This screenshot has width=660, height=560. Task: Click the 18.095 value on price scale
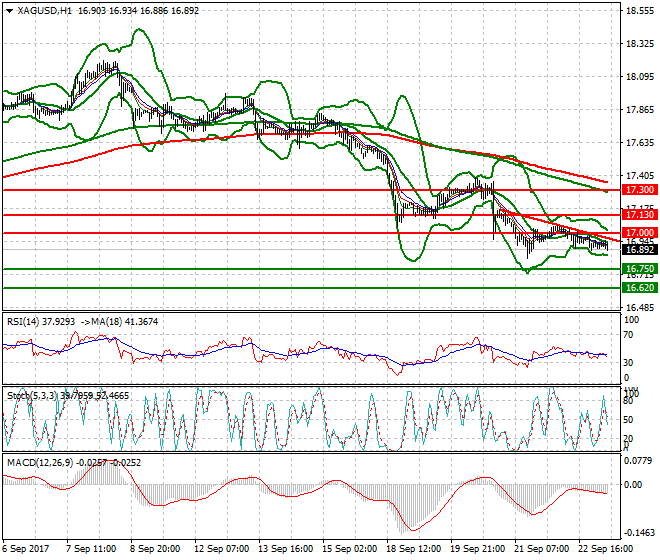pyautogui.click(x=638, y=77)
